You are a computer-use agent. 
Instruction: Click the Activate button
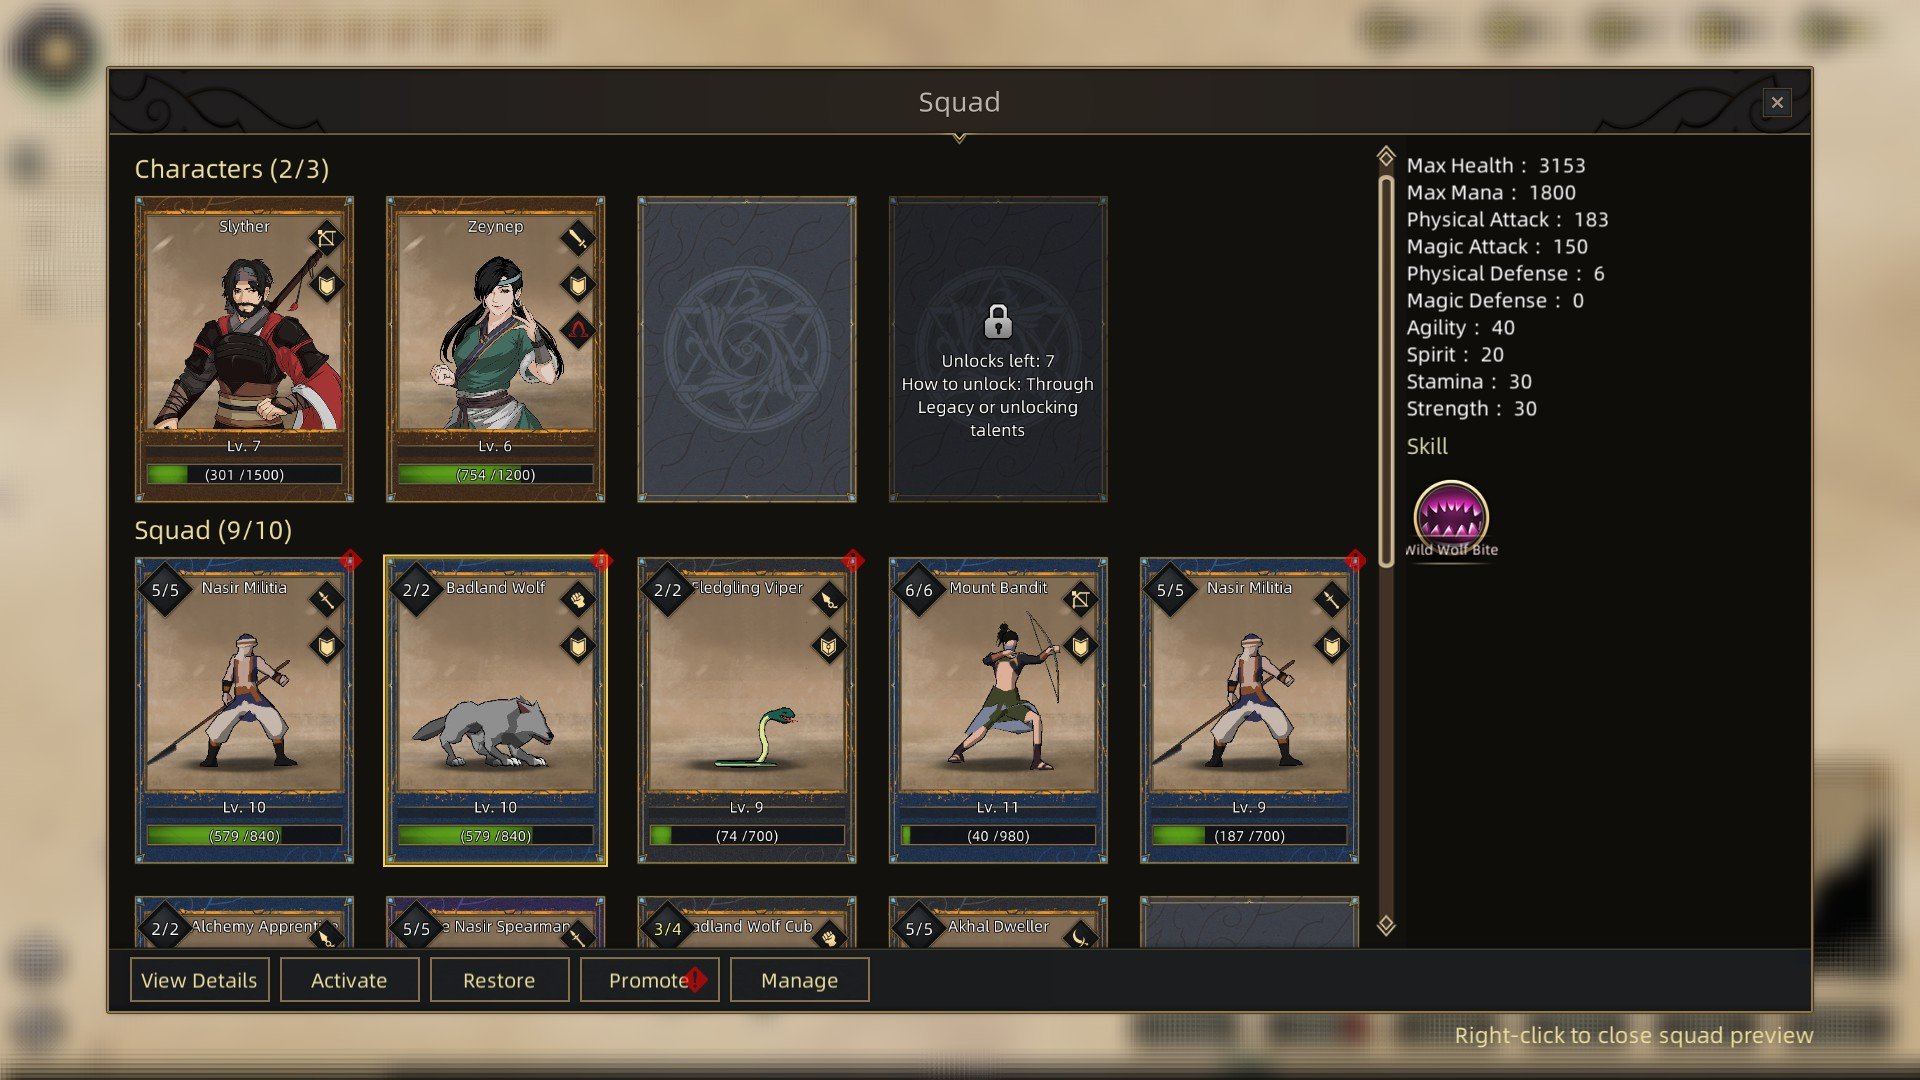(349, 980)
